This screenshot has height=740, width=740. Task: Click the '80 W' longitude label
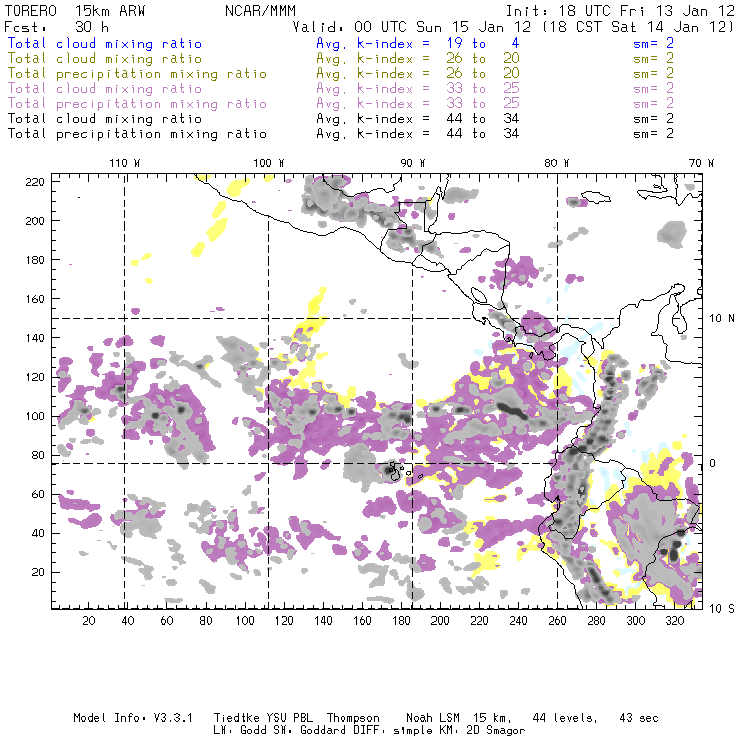tap(556, 163)
